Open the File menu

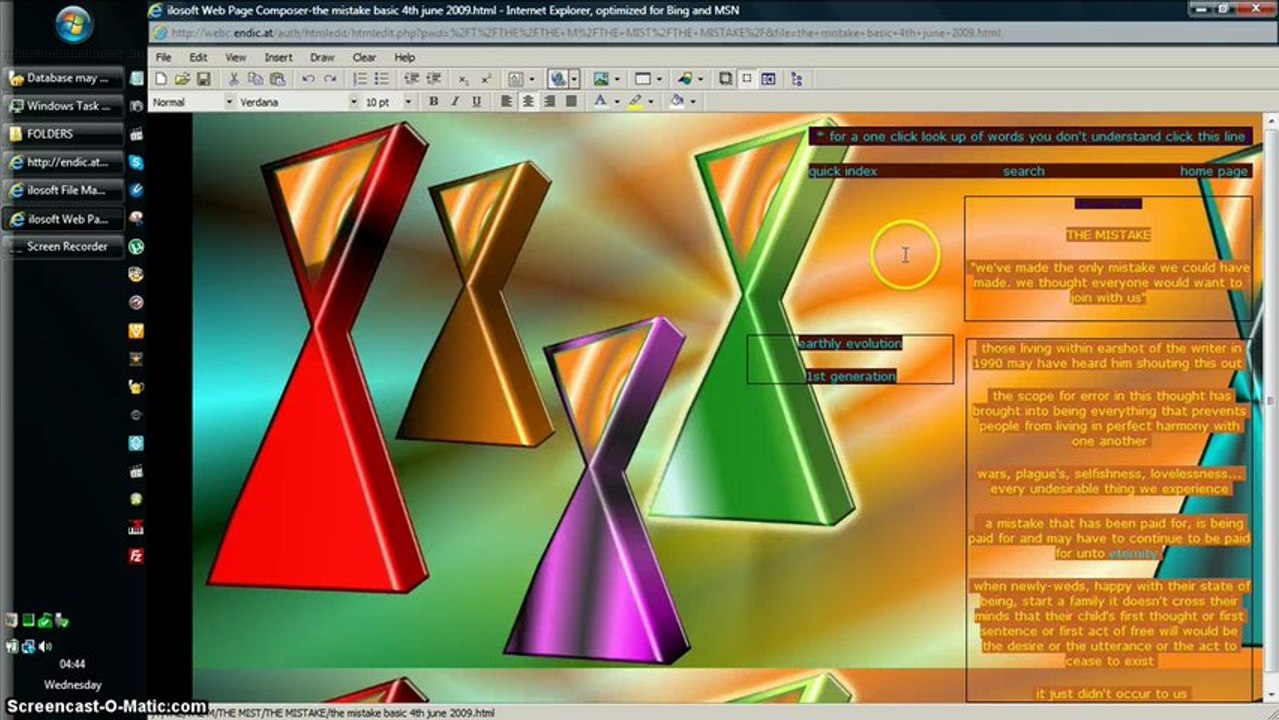[x=163, y=57]
